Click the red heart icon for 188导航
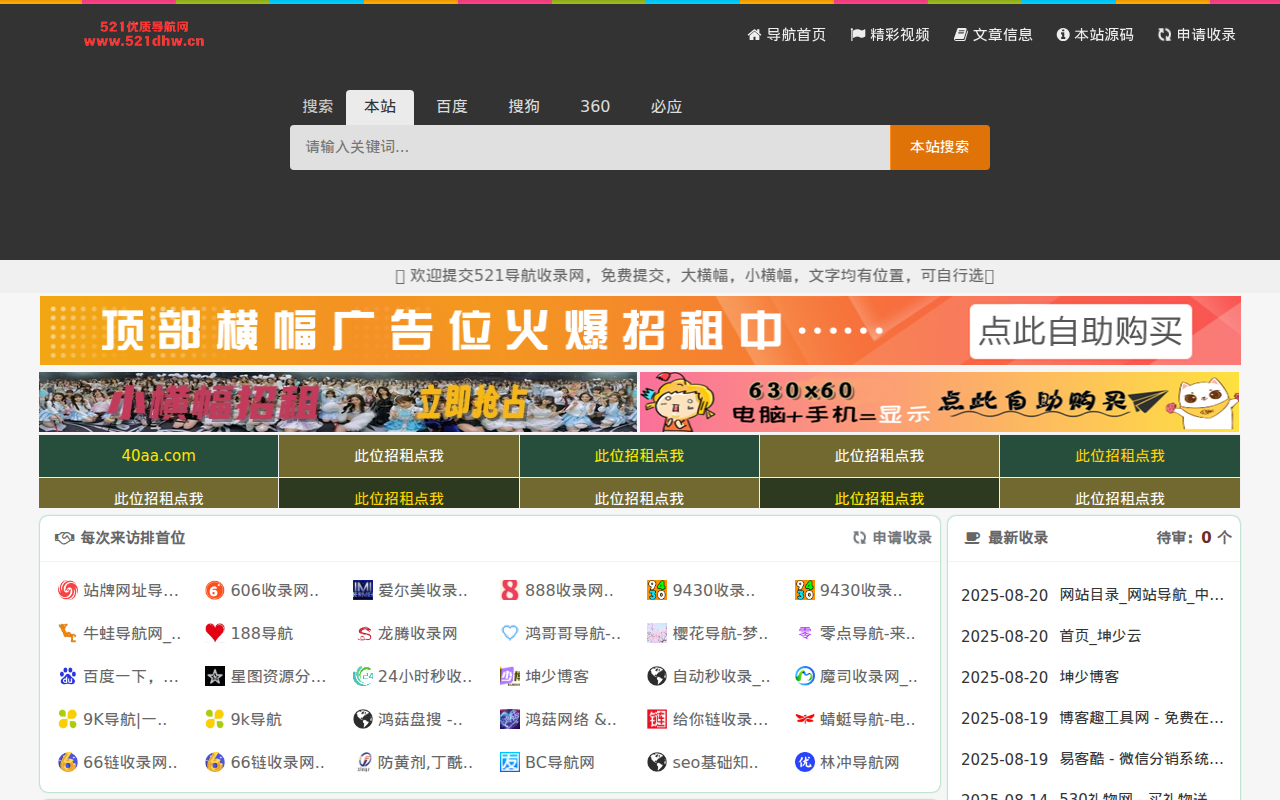 [215, 633]
